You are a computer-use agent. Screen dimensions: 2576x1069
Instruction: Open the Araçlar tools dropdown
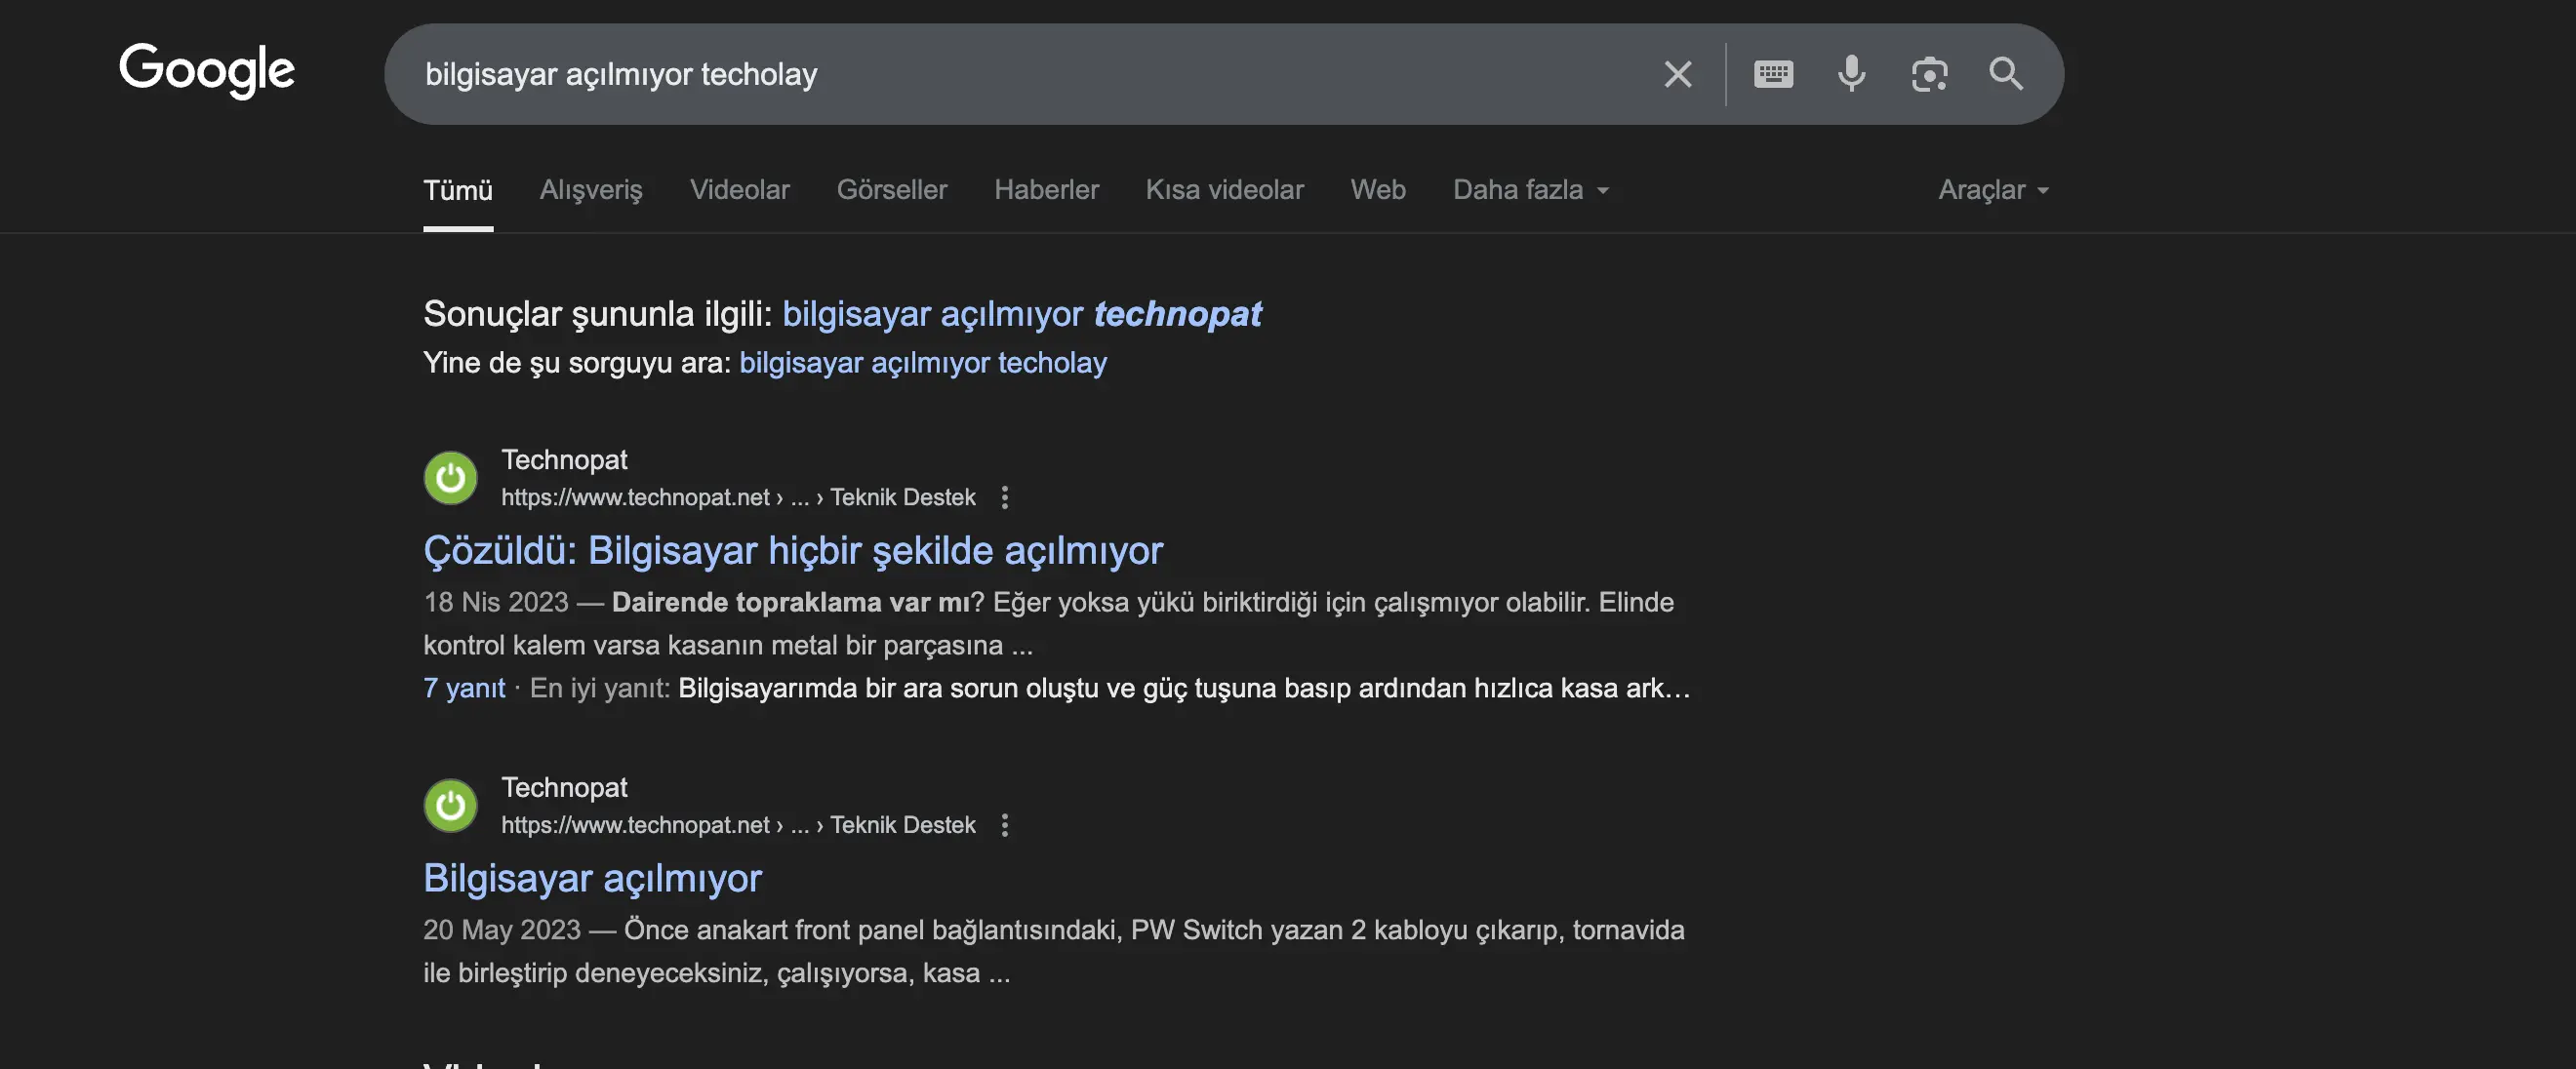[x=1993, y=190]
